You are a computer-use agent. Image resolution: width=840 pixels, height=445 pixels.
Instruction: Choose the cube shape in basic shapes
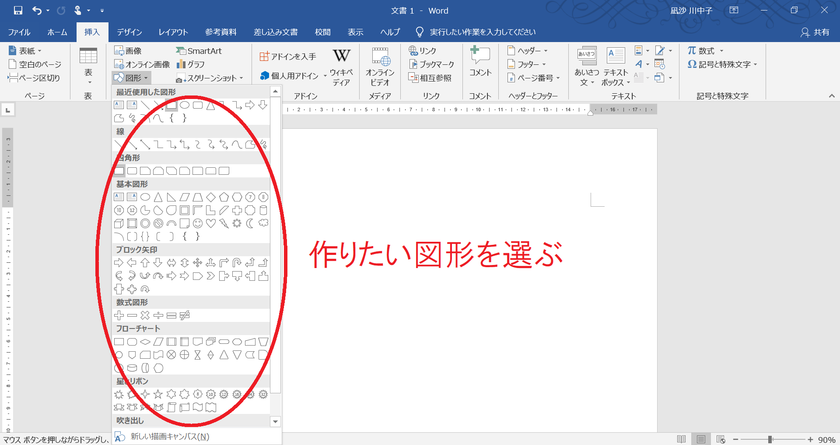[x=119, y=223]
